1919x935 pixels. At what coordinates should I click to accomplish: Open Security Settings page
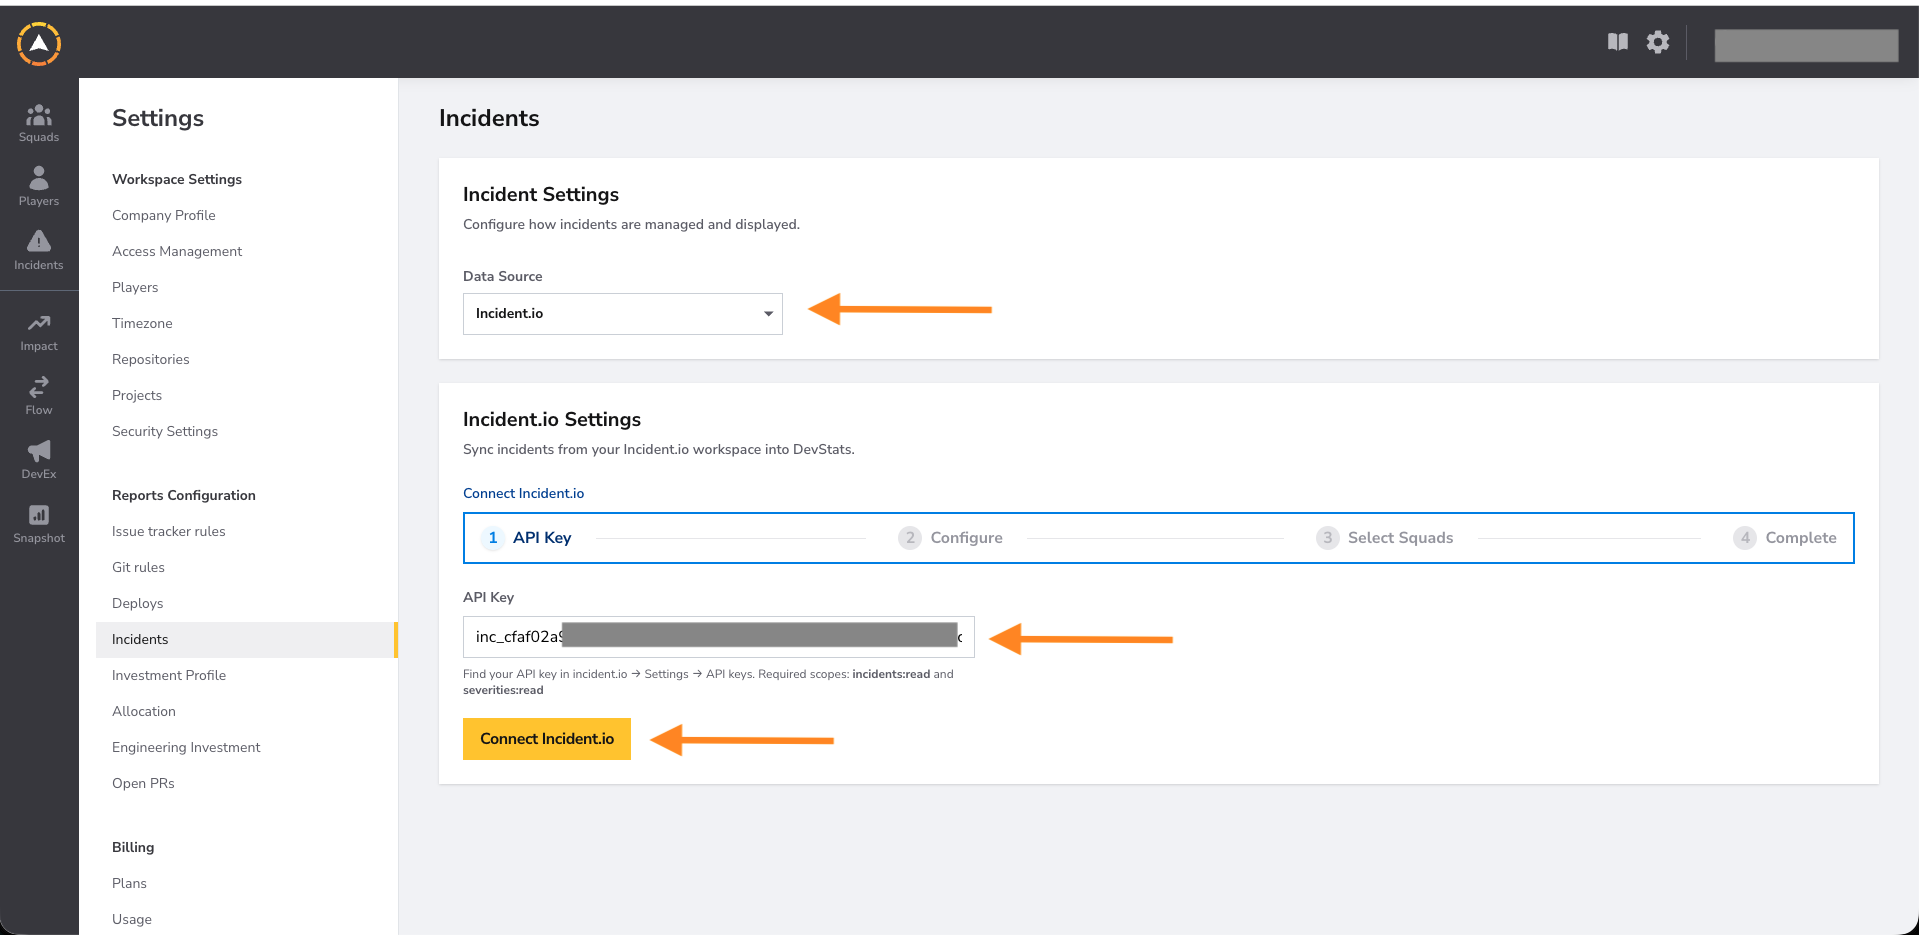tap(165, 431)
